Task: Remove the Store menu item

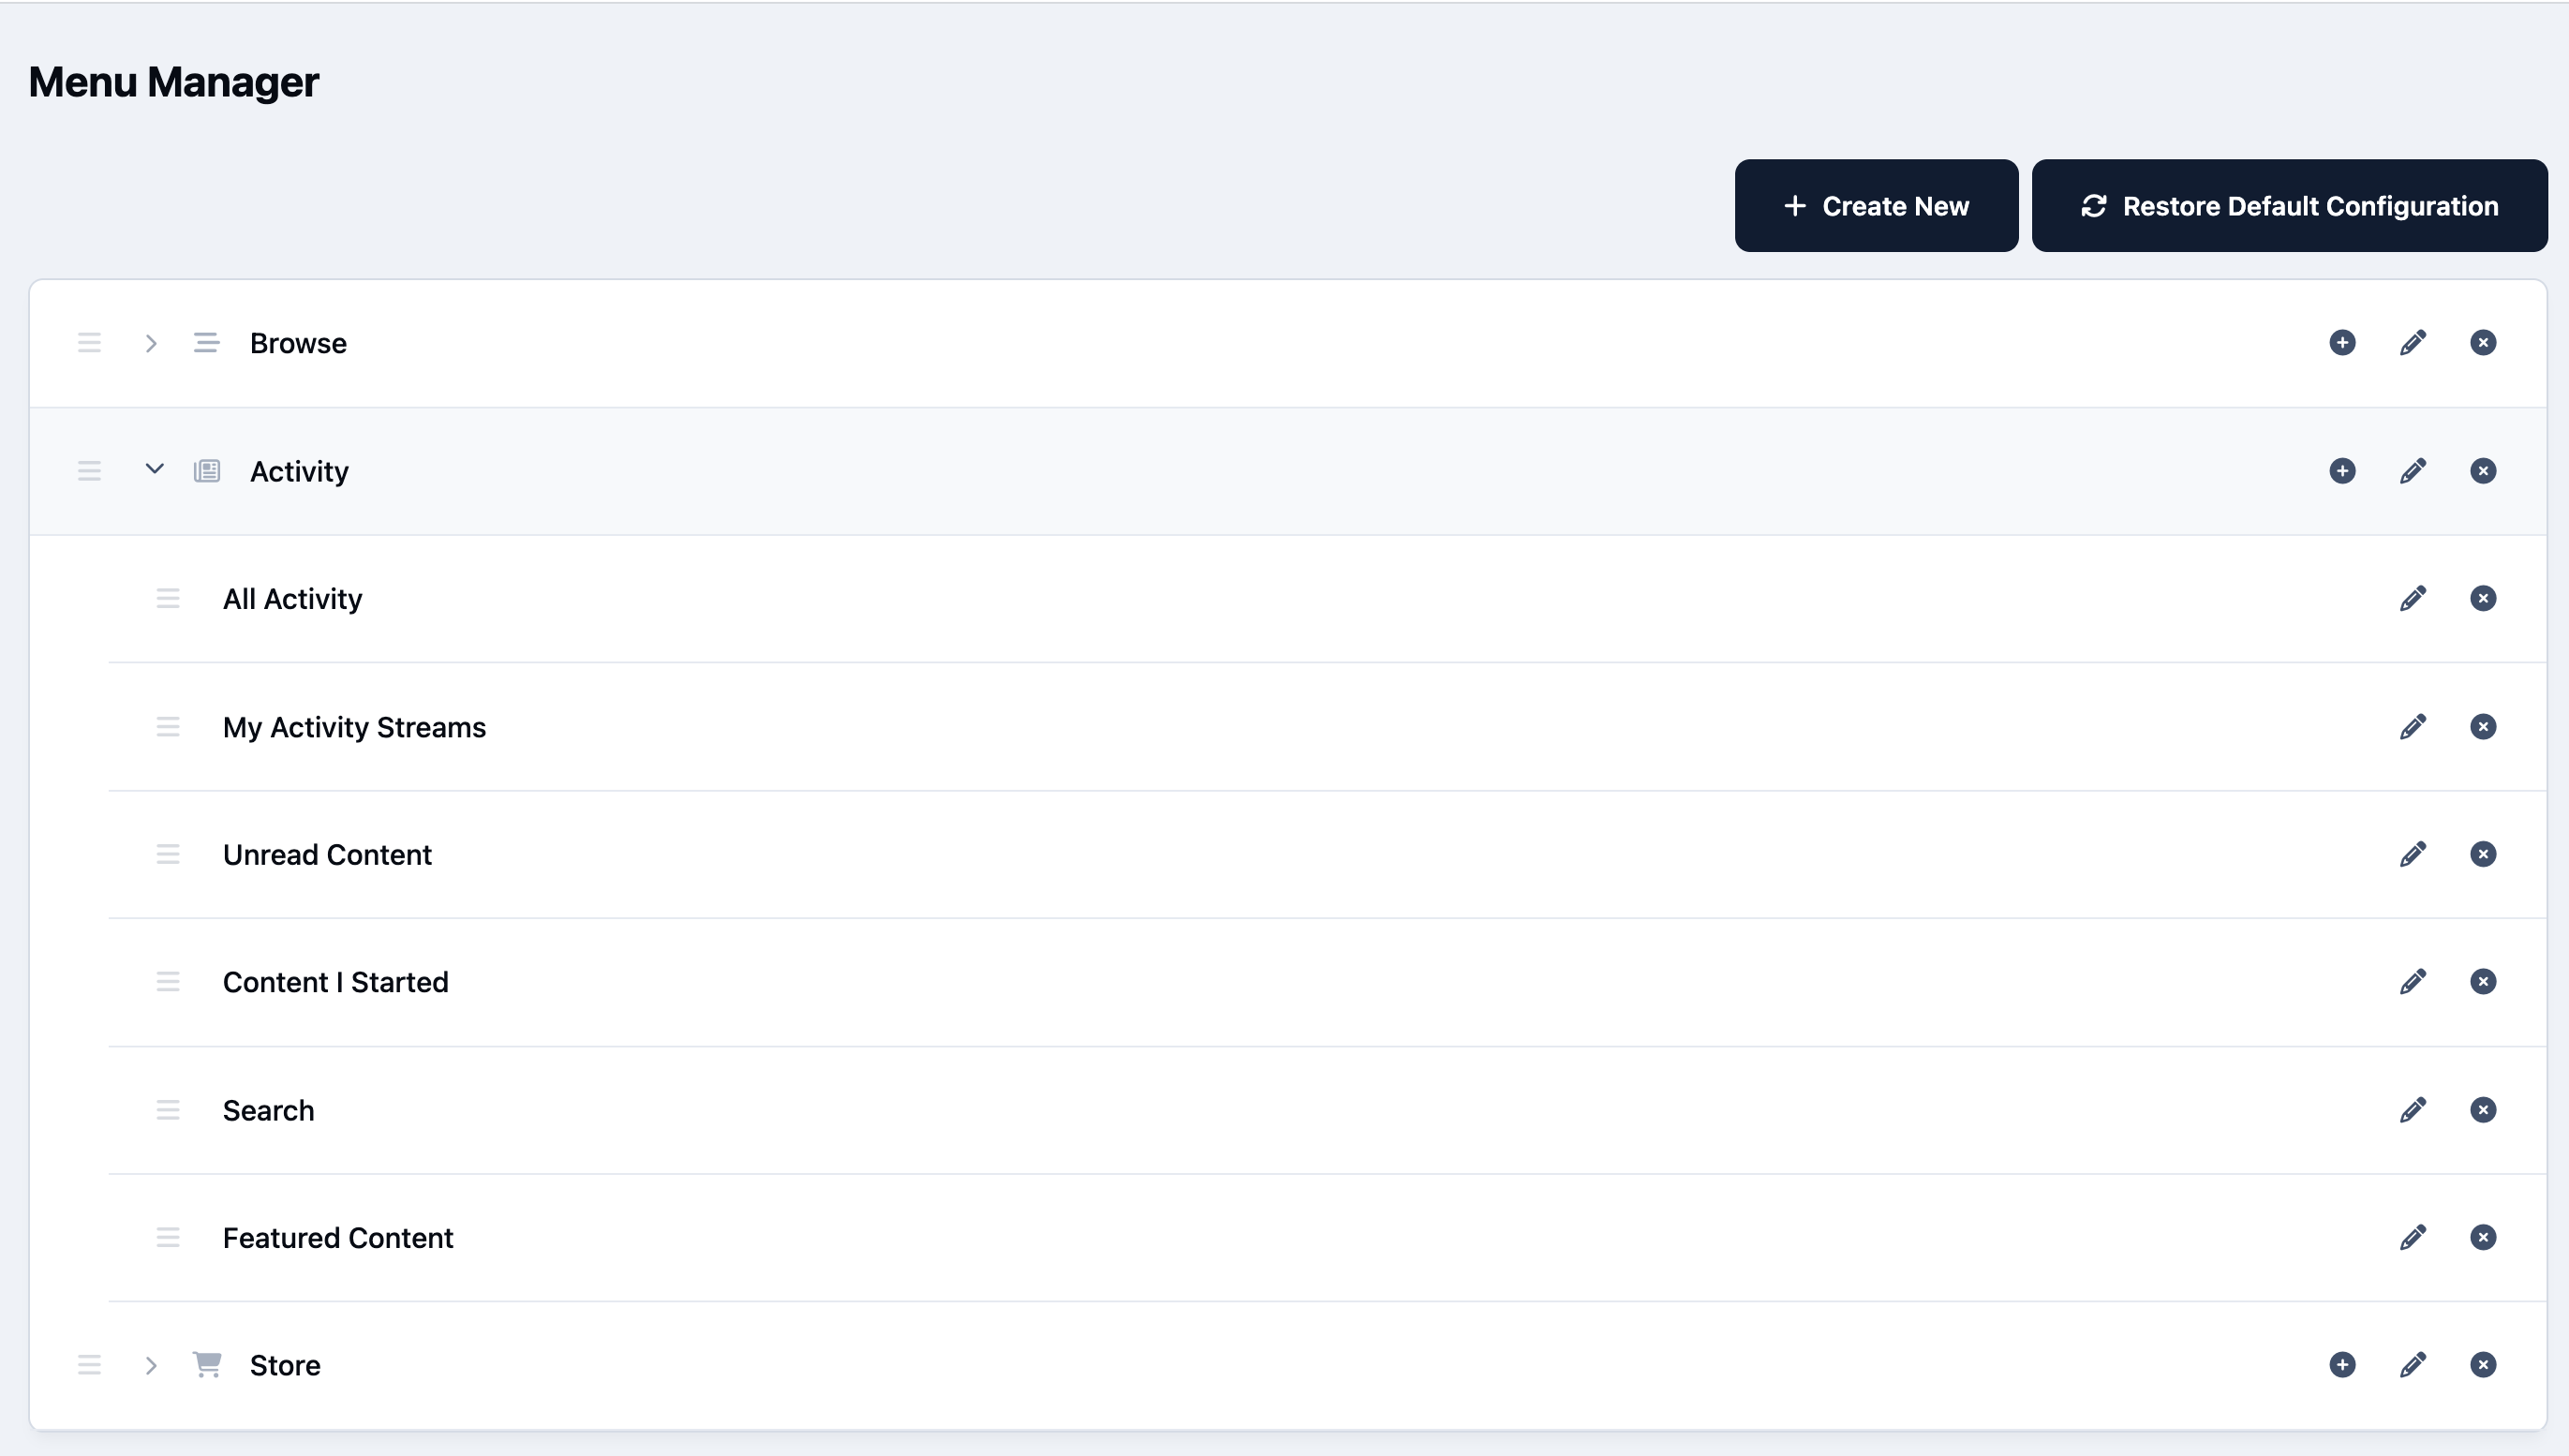Action: (x=2483, y=1365)
